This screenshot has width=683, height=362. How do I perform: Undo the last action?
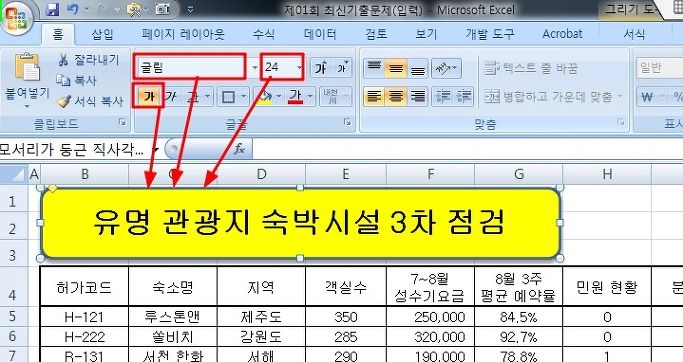coord(73,9)
